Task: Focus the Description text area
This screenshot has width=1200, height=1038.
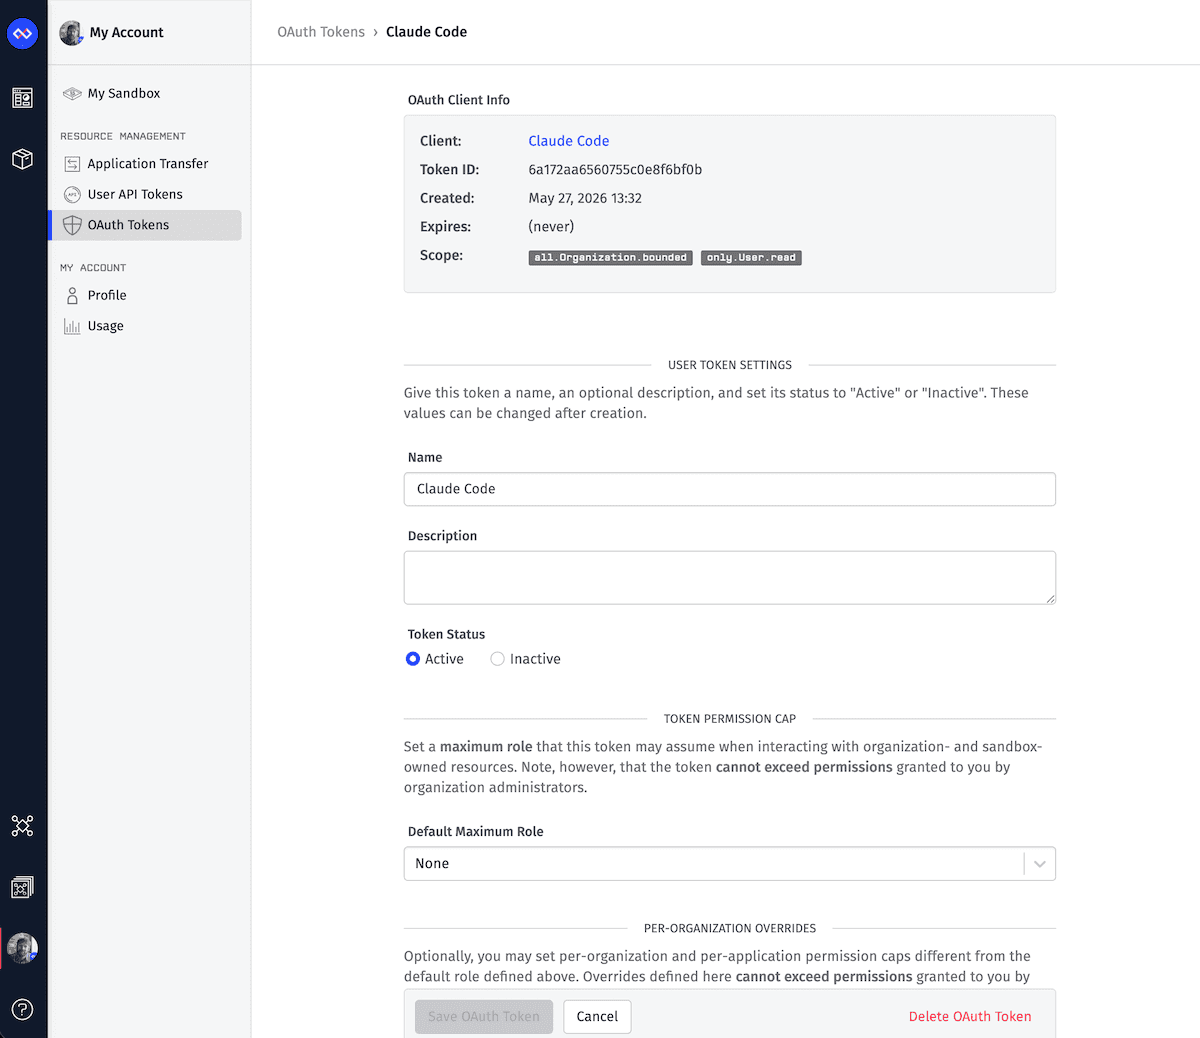Action: tap(730, 578)
